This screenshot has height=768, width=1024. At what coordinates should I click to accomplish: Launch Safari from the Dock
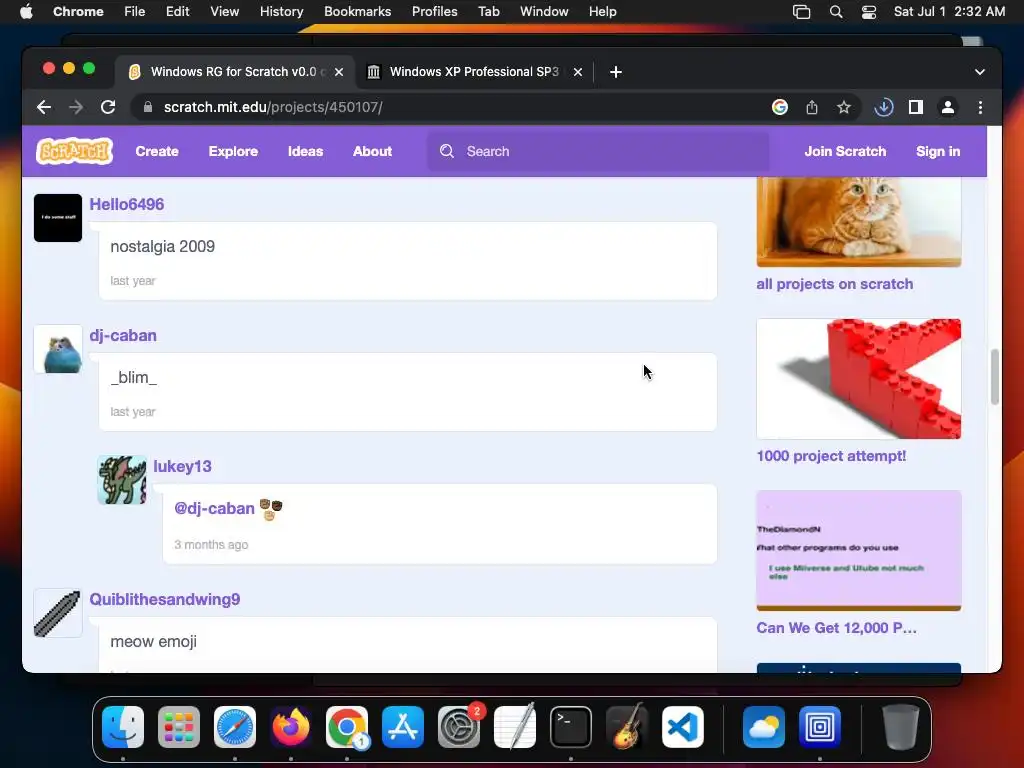pos(235,727)
